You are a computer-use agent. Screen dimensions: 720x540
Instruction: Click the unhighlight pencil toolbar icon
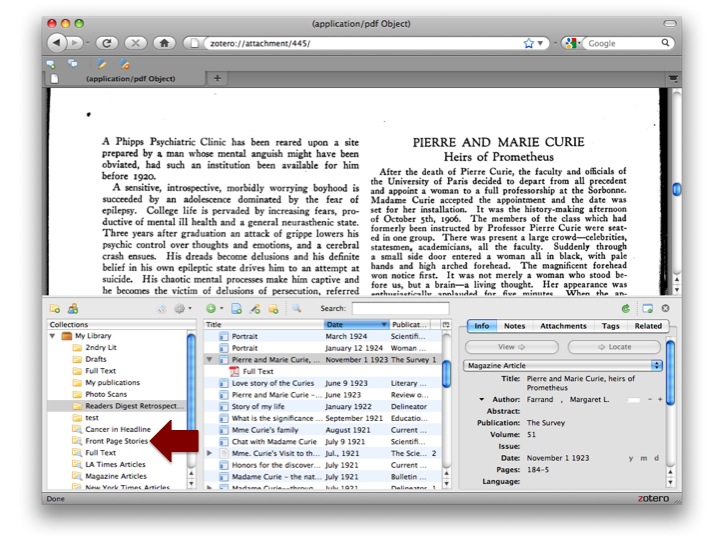click(124, 64)
